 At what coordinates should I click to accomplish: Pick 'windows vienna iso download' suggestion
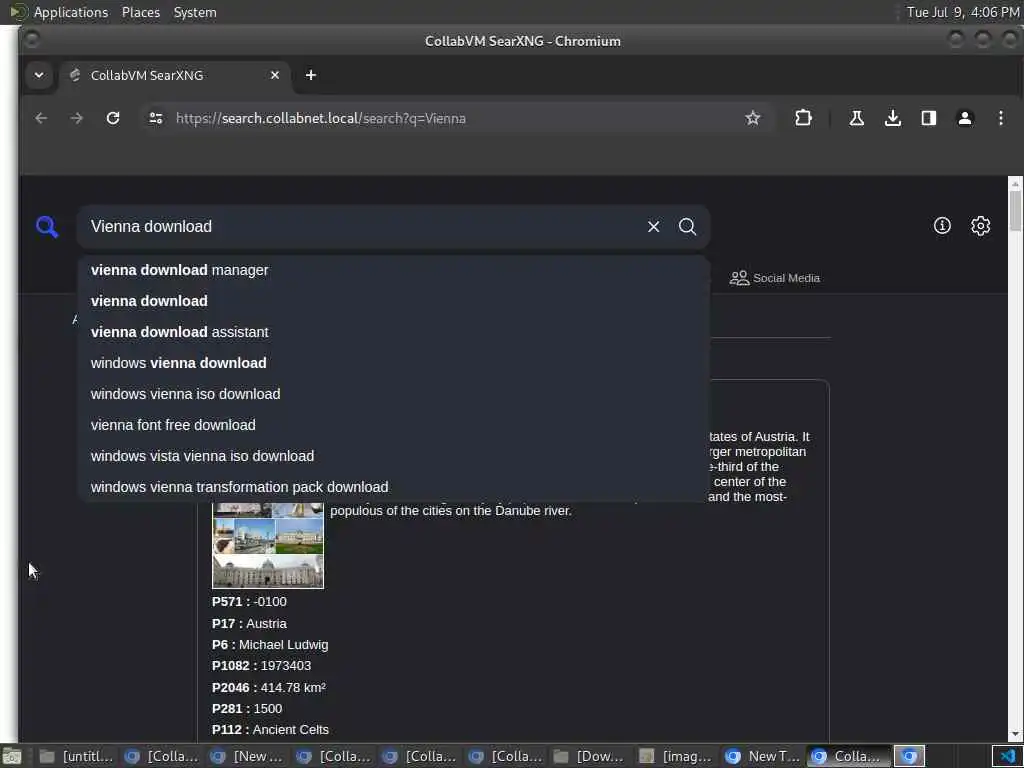point(393,394)
